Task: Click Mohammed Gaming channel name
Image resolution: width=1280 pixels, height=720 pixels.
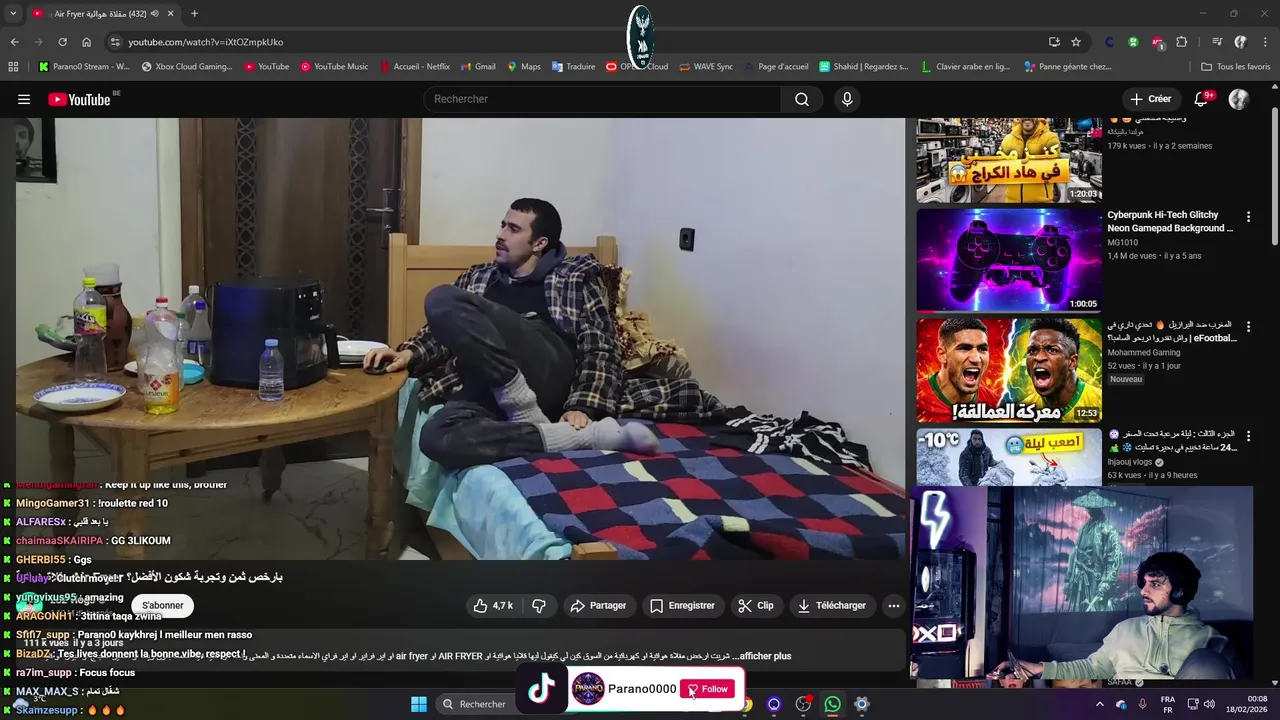Action: pyautogui.click(x=1144, y=352)
